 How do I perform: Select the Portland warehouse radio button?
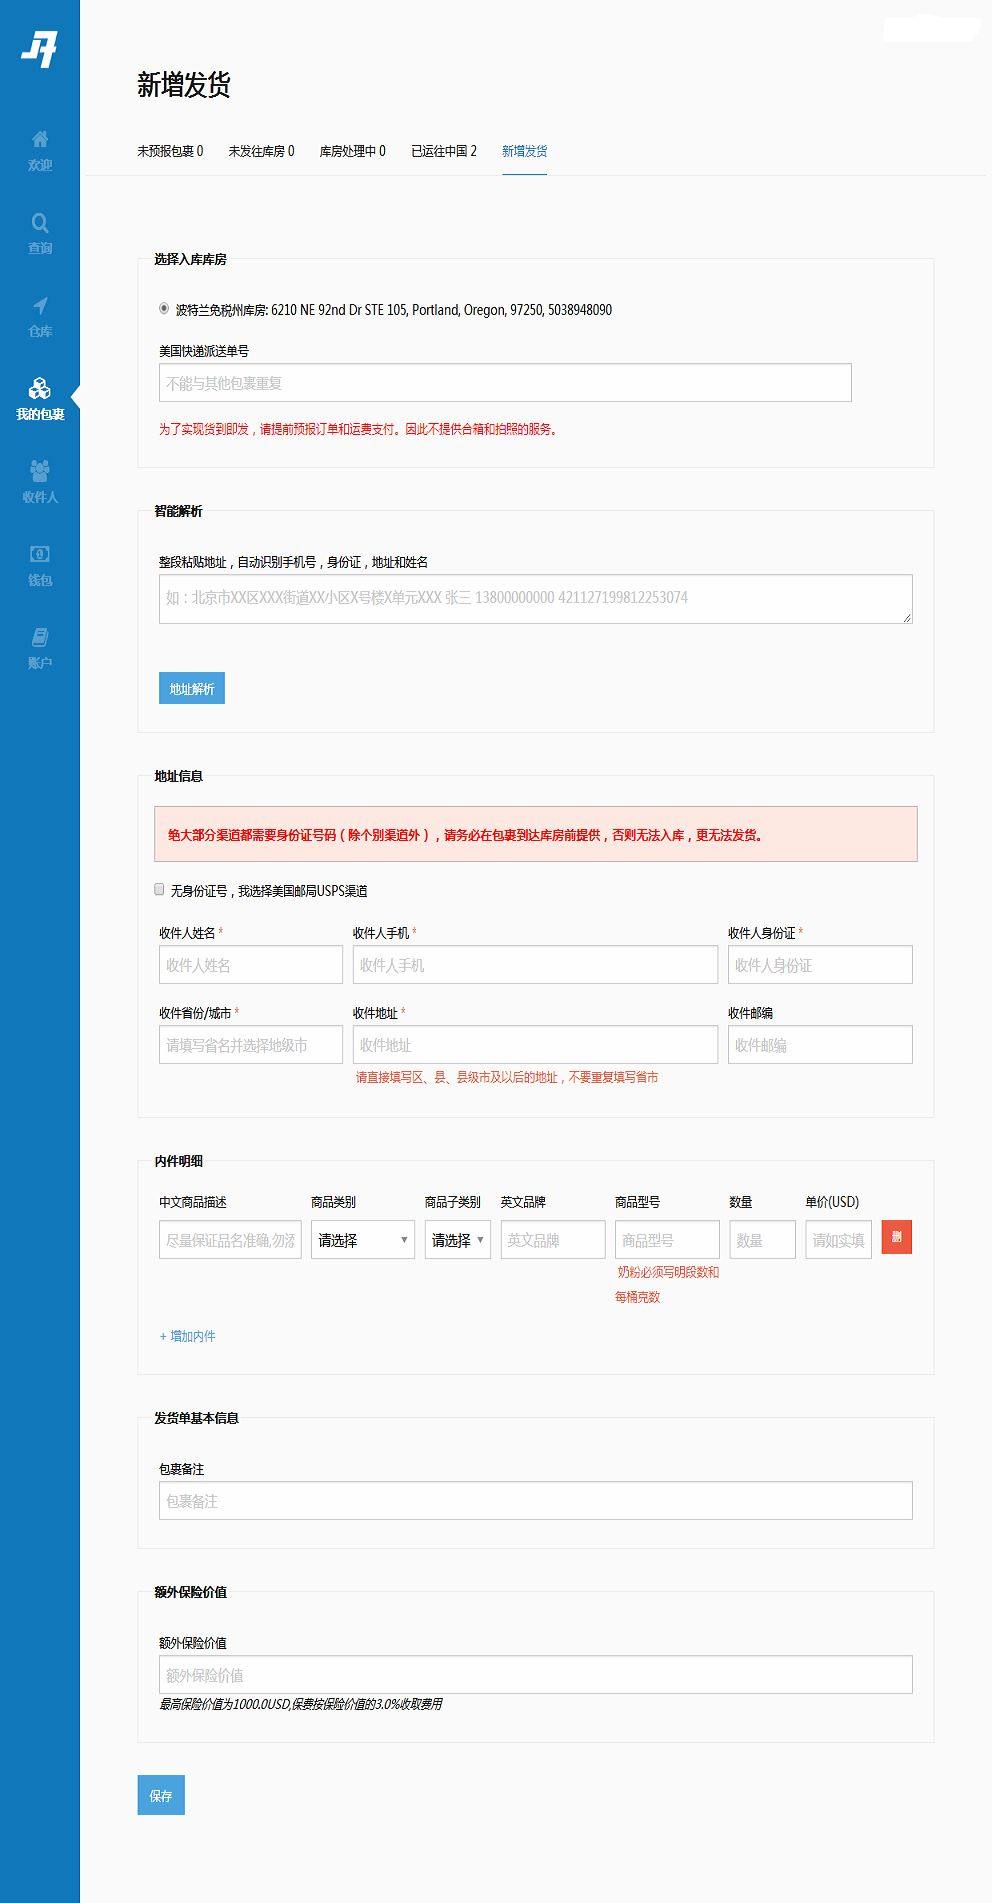pos(164,309)
